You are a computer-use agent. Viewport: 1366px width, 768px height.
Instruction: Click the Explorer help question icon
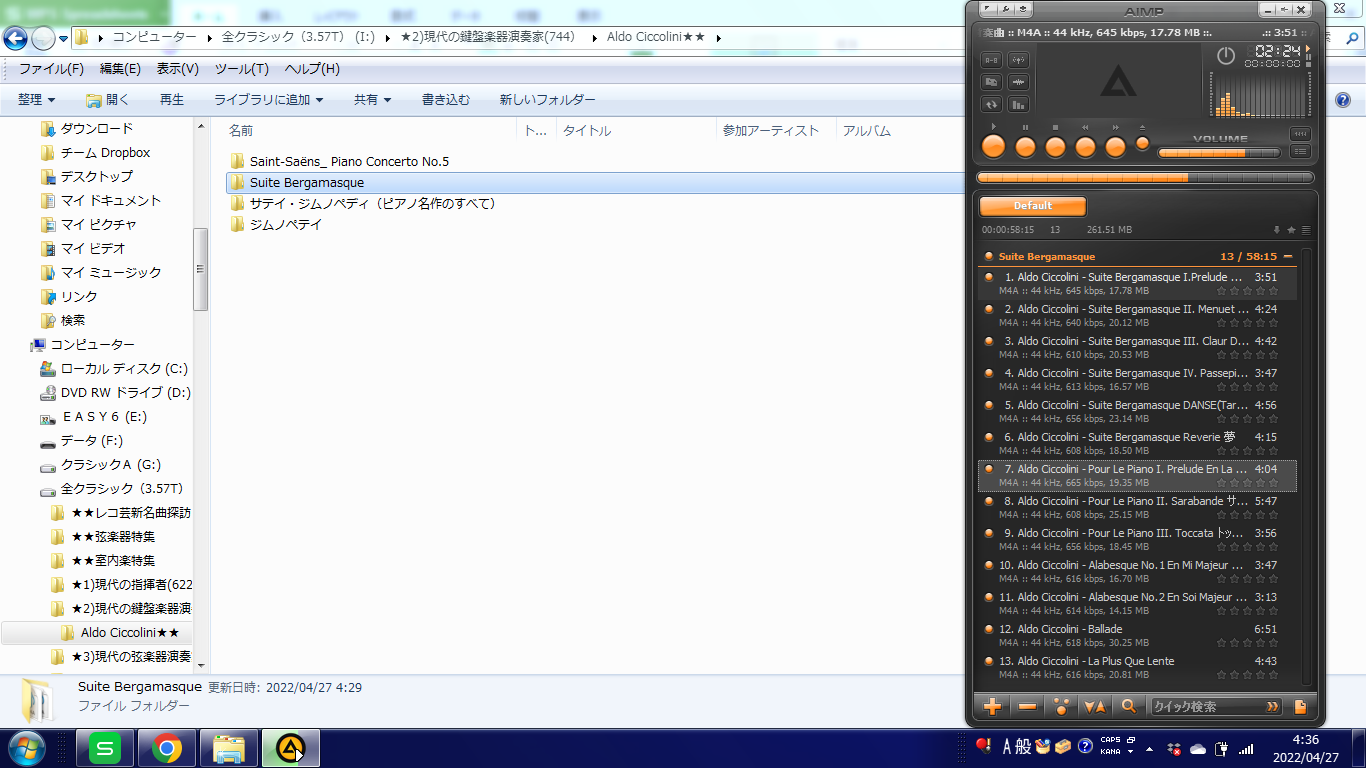click(x=1343, y=100)
